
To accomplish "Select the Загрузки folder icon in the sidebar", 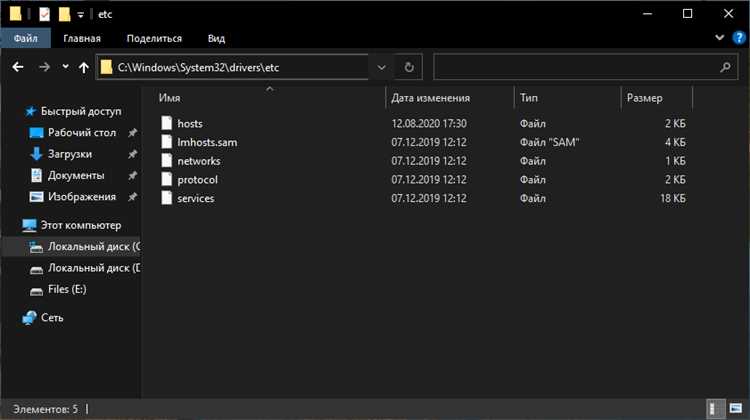I will 36,154.
